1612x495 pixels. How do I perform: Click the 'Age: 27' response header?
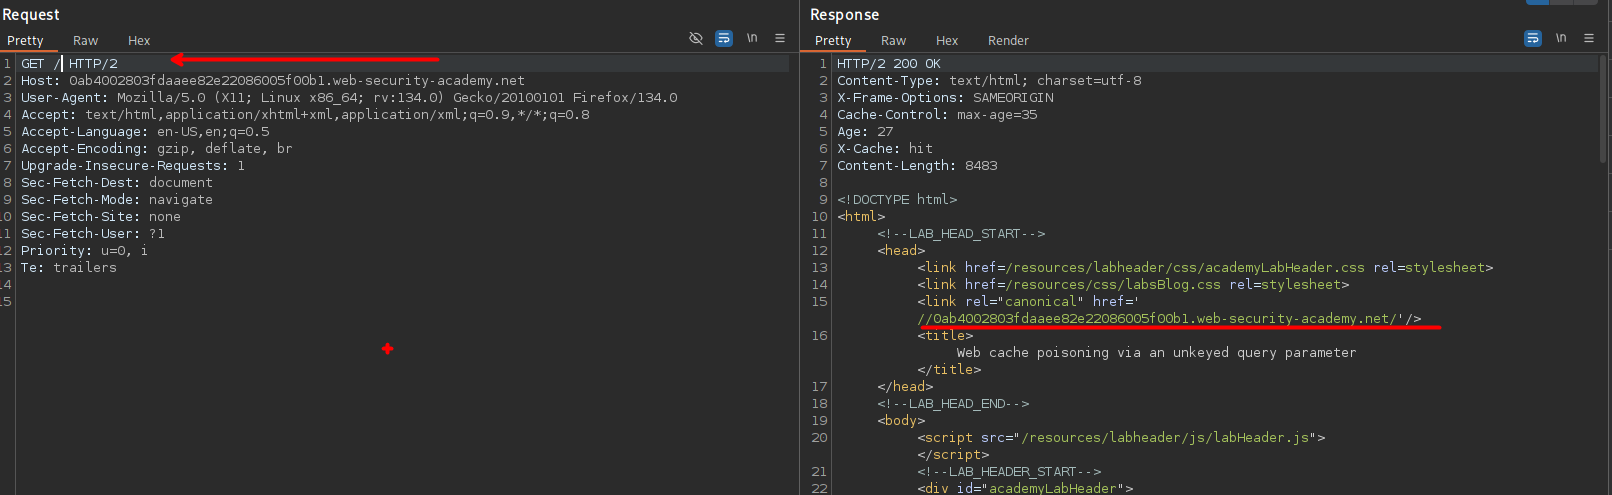point(865,131)
